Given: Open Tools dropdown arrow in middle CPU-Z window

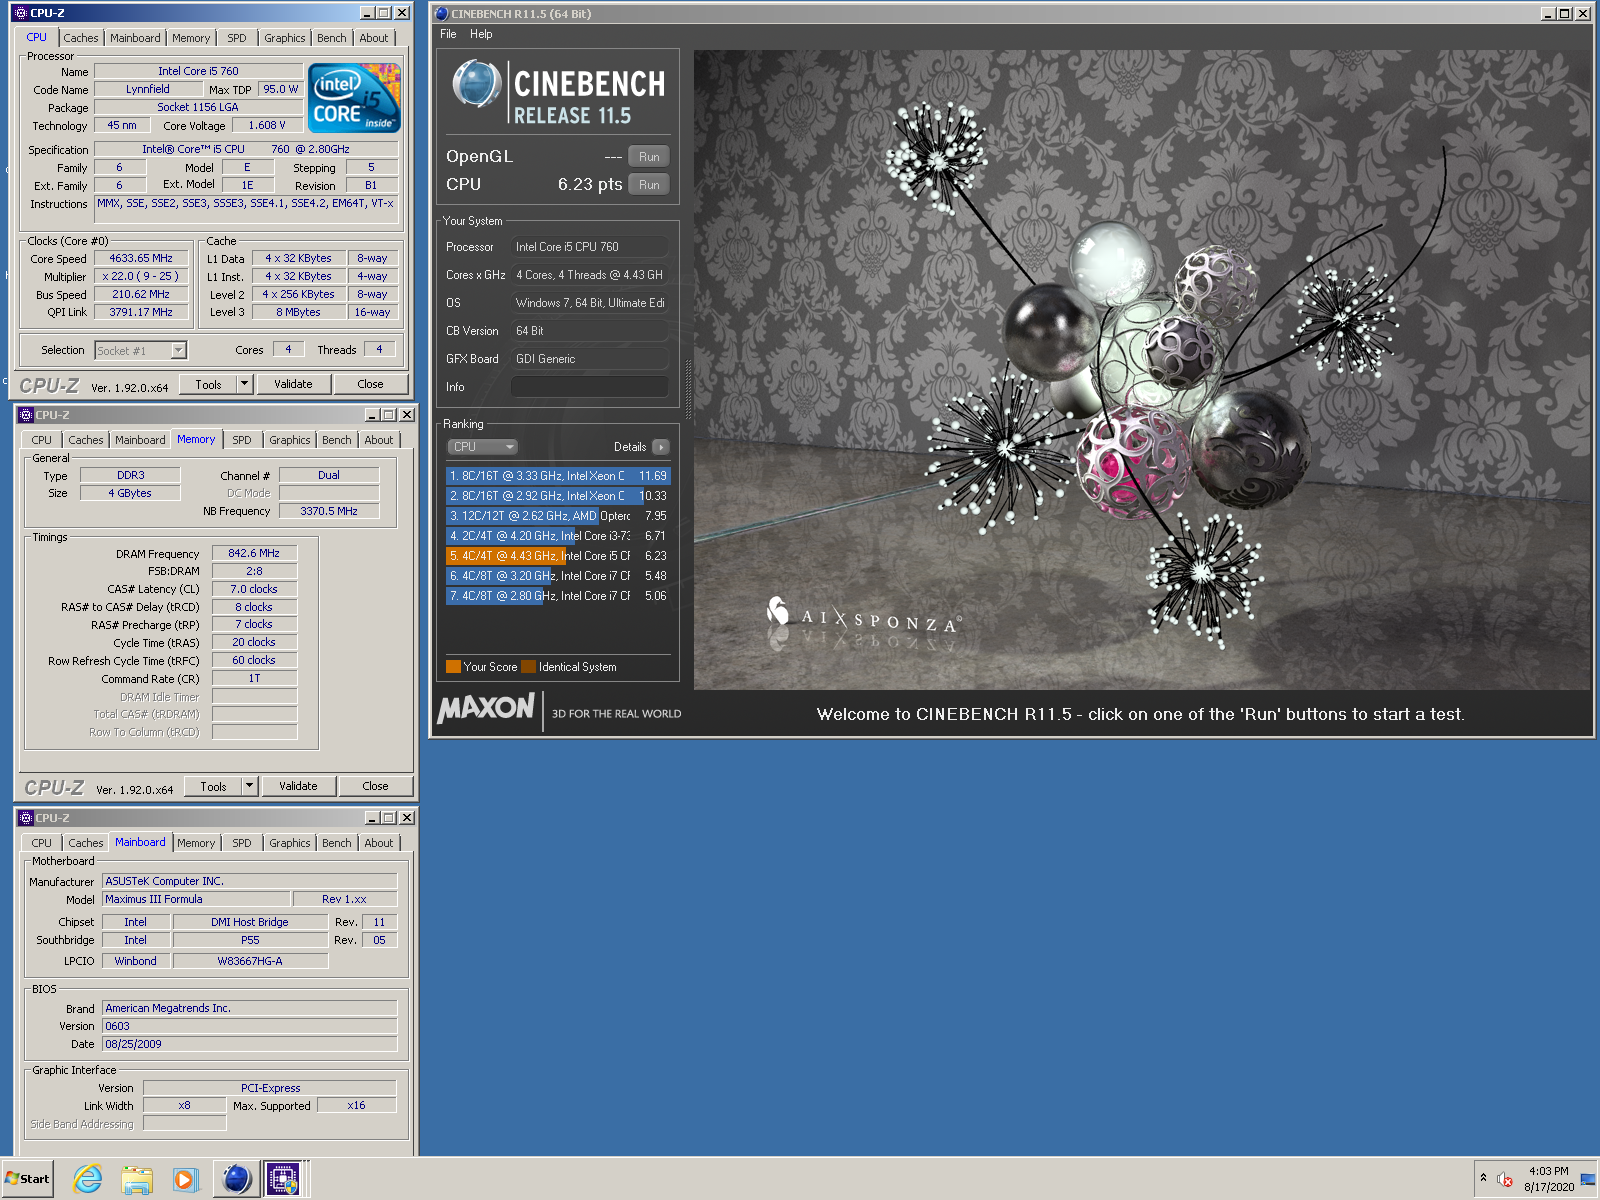Looking at the screenshot, I should 249,786.
